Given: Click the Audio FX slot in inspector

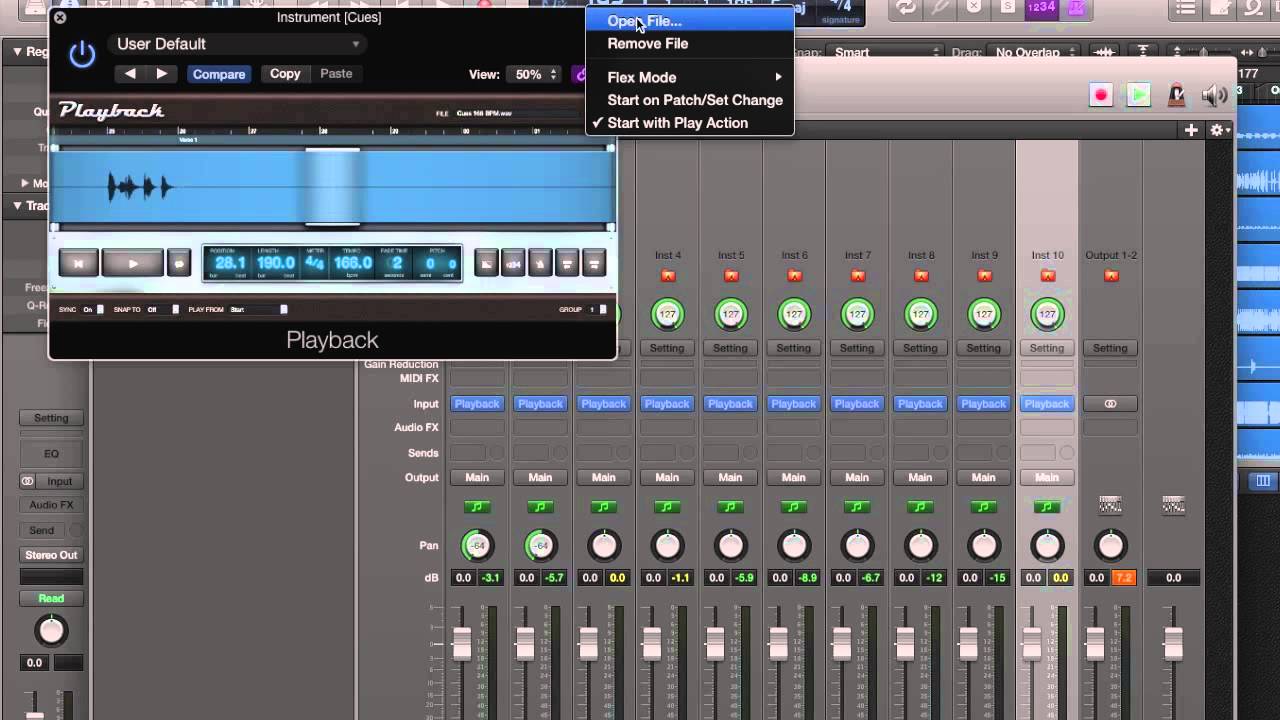Looking at the screenshot, I should 51,505.
